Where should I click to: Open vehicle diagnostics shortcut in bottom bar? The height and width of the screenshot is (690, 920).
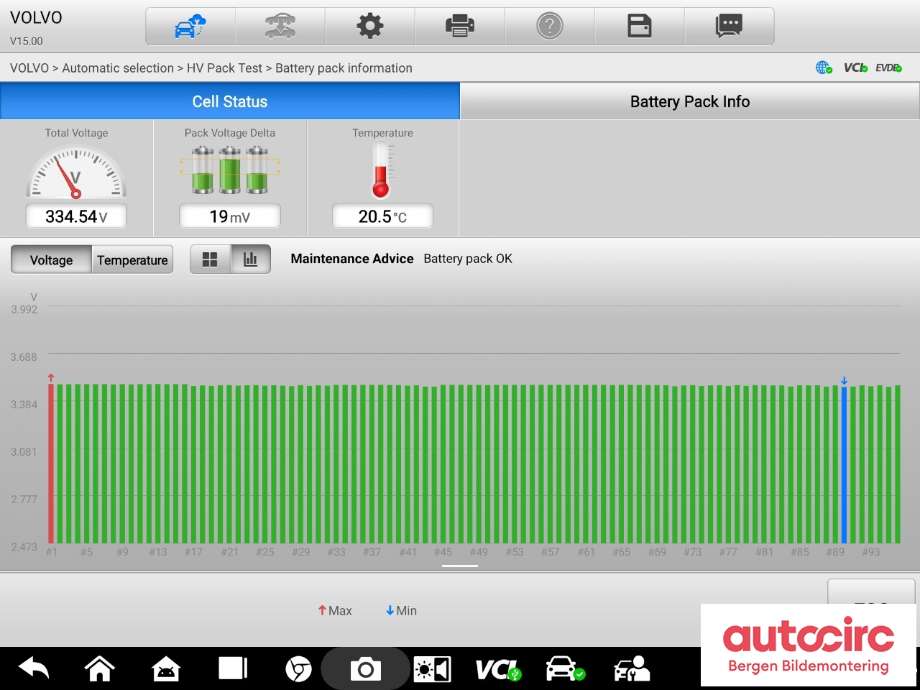565,669
